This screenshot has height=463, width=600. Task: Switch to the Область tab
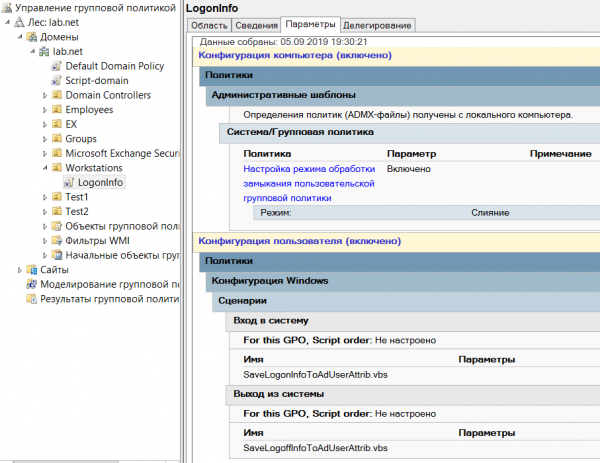pos(209,24)
